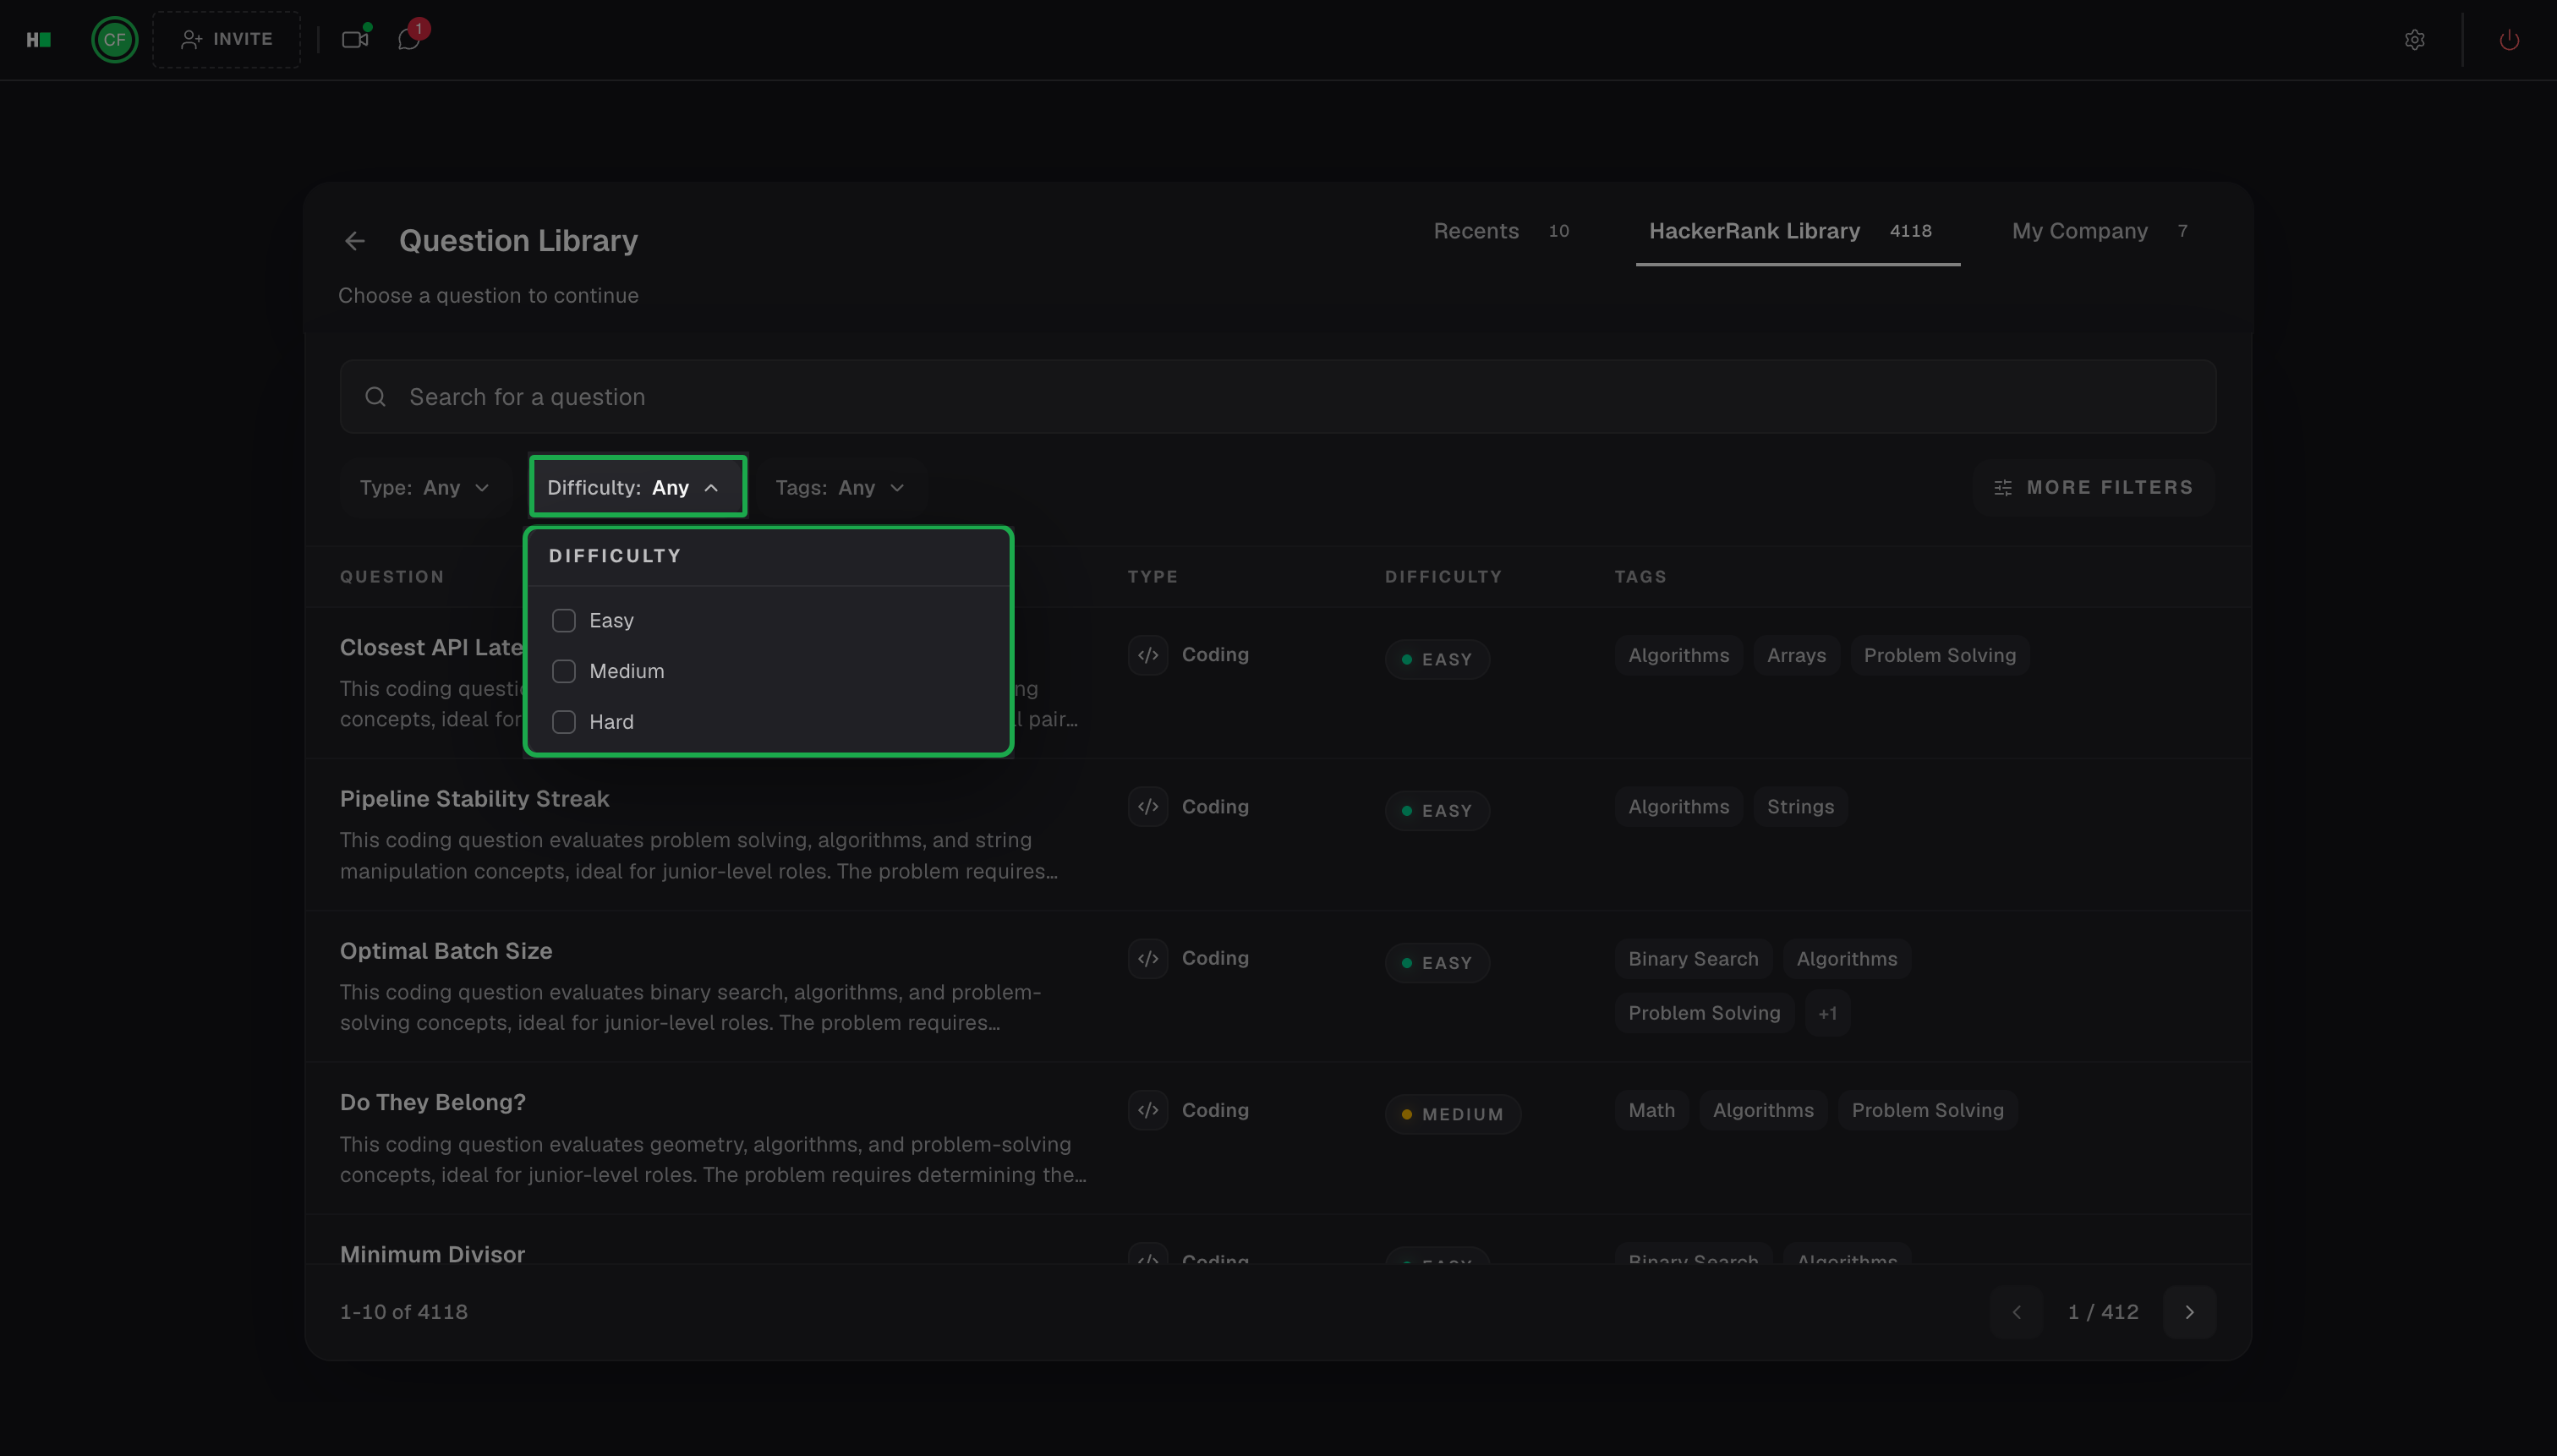This screenshot has height=1456, width=2557.
Task: Click the Problem Solving tag in Do They Belong?
Action: [1927, 1110]
